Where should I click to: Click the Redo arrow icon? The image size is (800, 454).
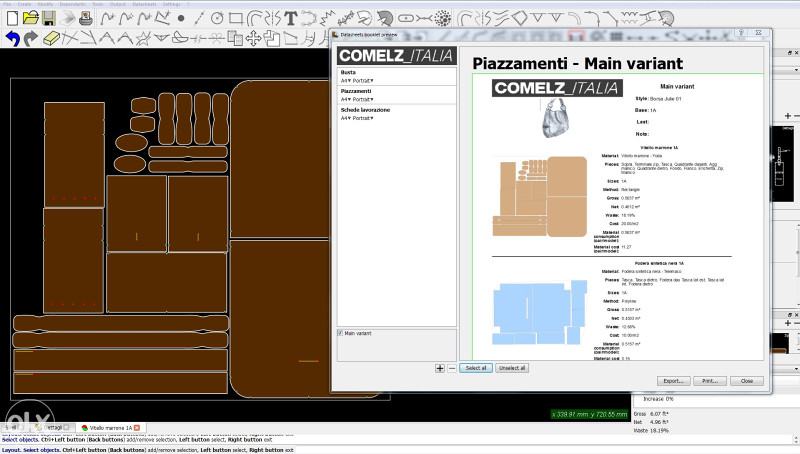31,38
